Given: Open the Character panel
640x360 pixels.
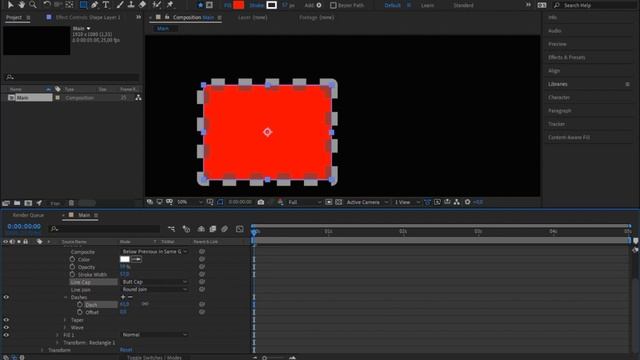Looking at the screenshot, I should coord(559,98).
